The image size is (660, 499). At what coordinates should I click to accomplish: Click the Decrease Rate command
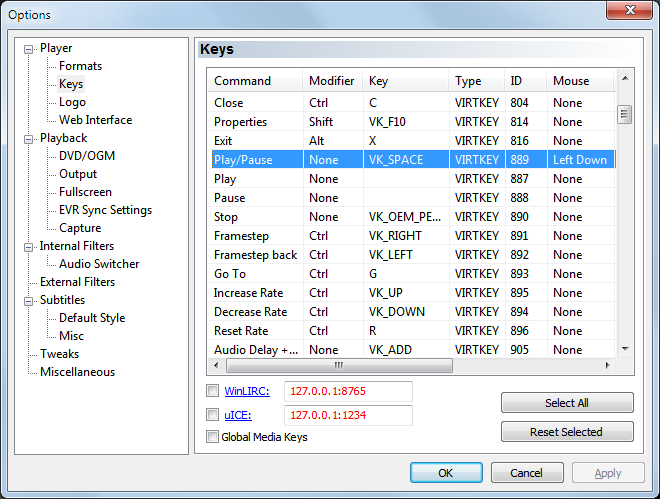tap(412, 312)
